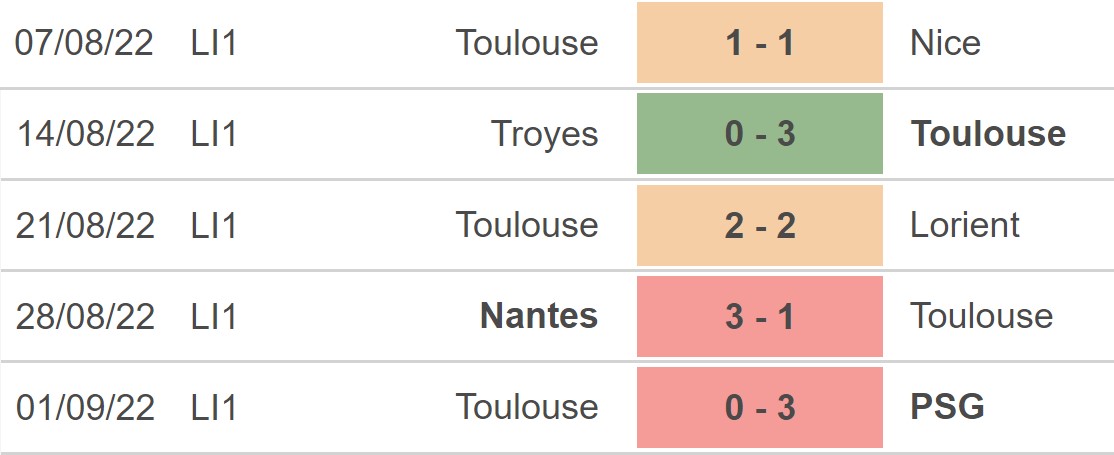1114x455 pixels.
Task: Click the red 3 - 1 Nantes score
Action: [x=760, y=316]
